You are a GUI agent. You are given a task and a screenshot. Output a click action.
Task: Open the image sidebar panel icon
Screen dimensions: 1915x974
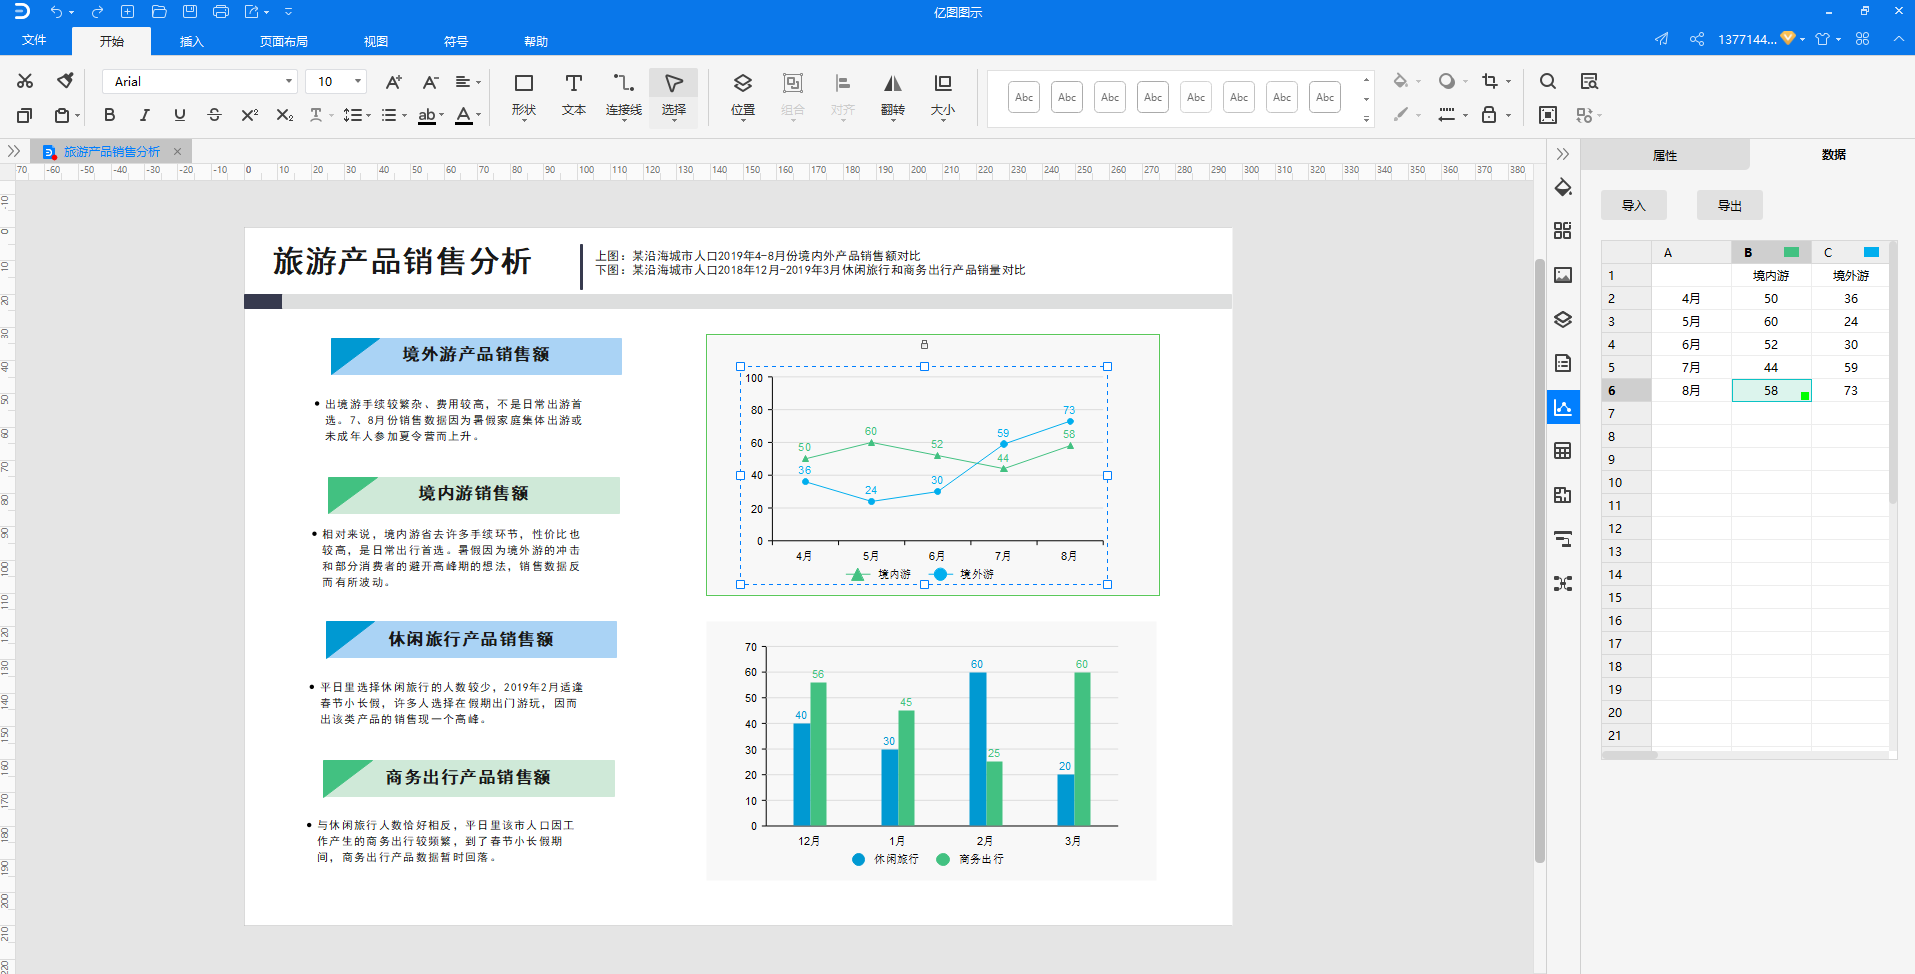(1563, 275)
